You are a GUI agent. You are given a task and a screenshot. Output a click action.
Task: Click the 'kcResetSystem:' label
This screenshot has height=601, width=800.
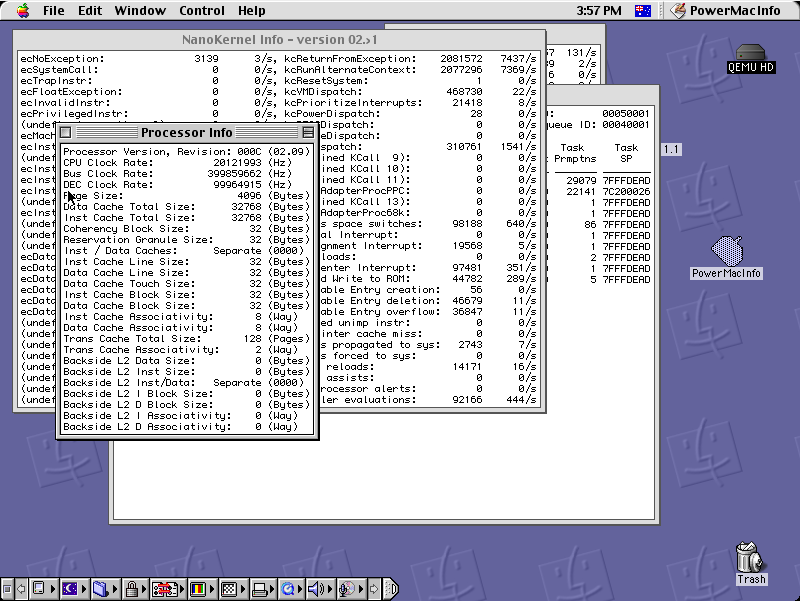click(x=326, y=81)
